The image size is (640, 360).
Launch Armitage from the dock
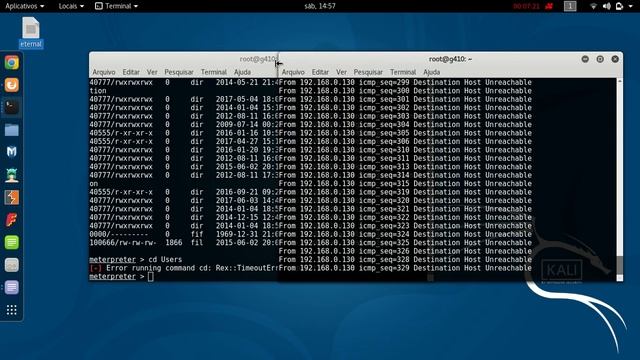(11, 175)
